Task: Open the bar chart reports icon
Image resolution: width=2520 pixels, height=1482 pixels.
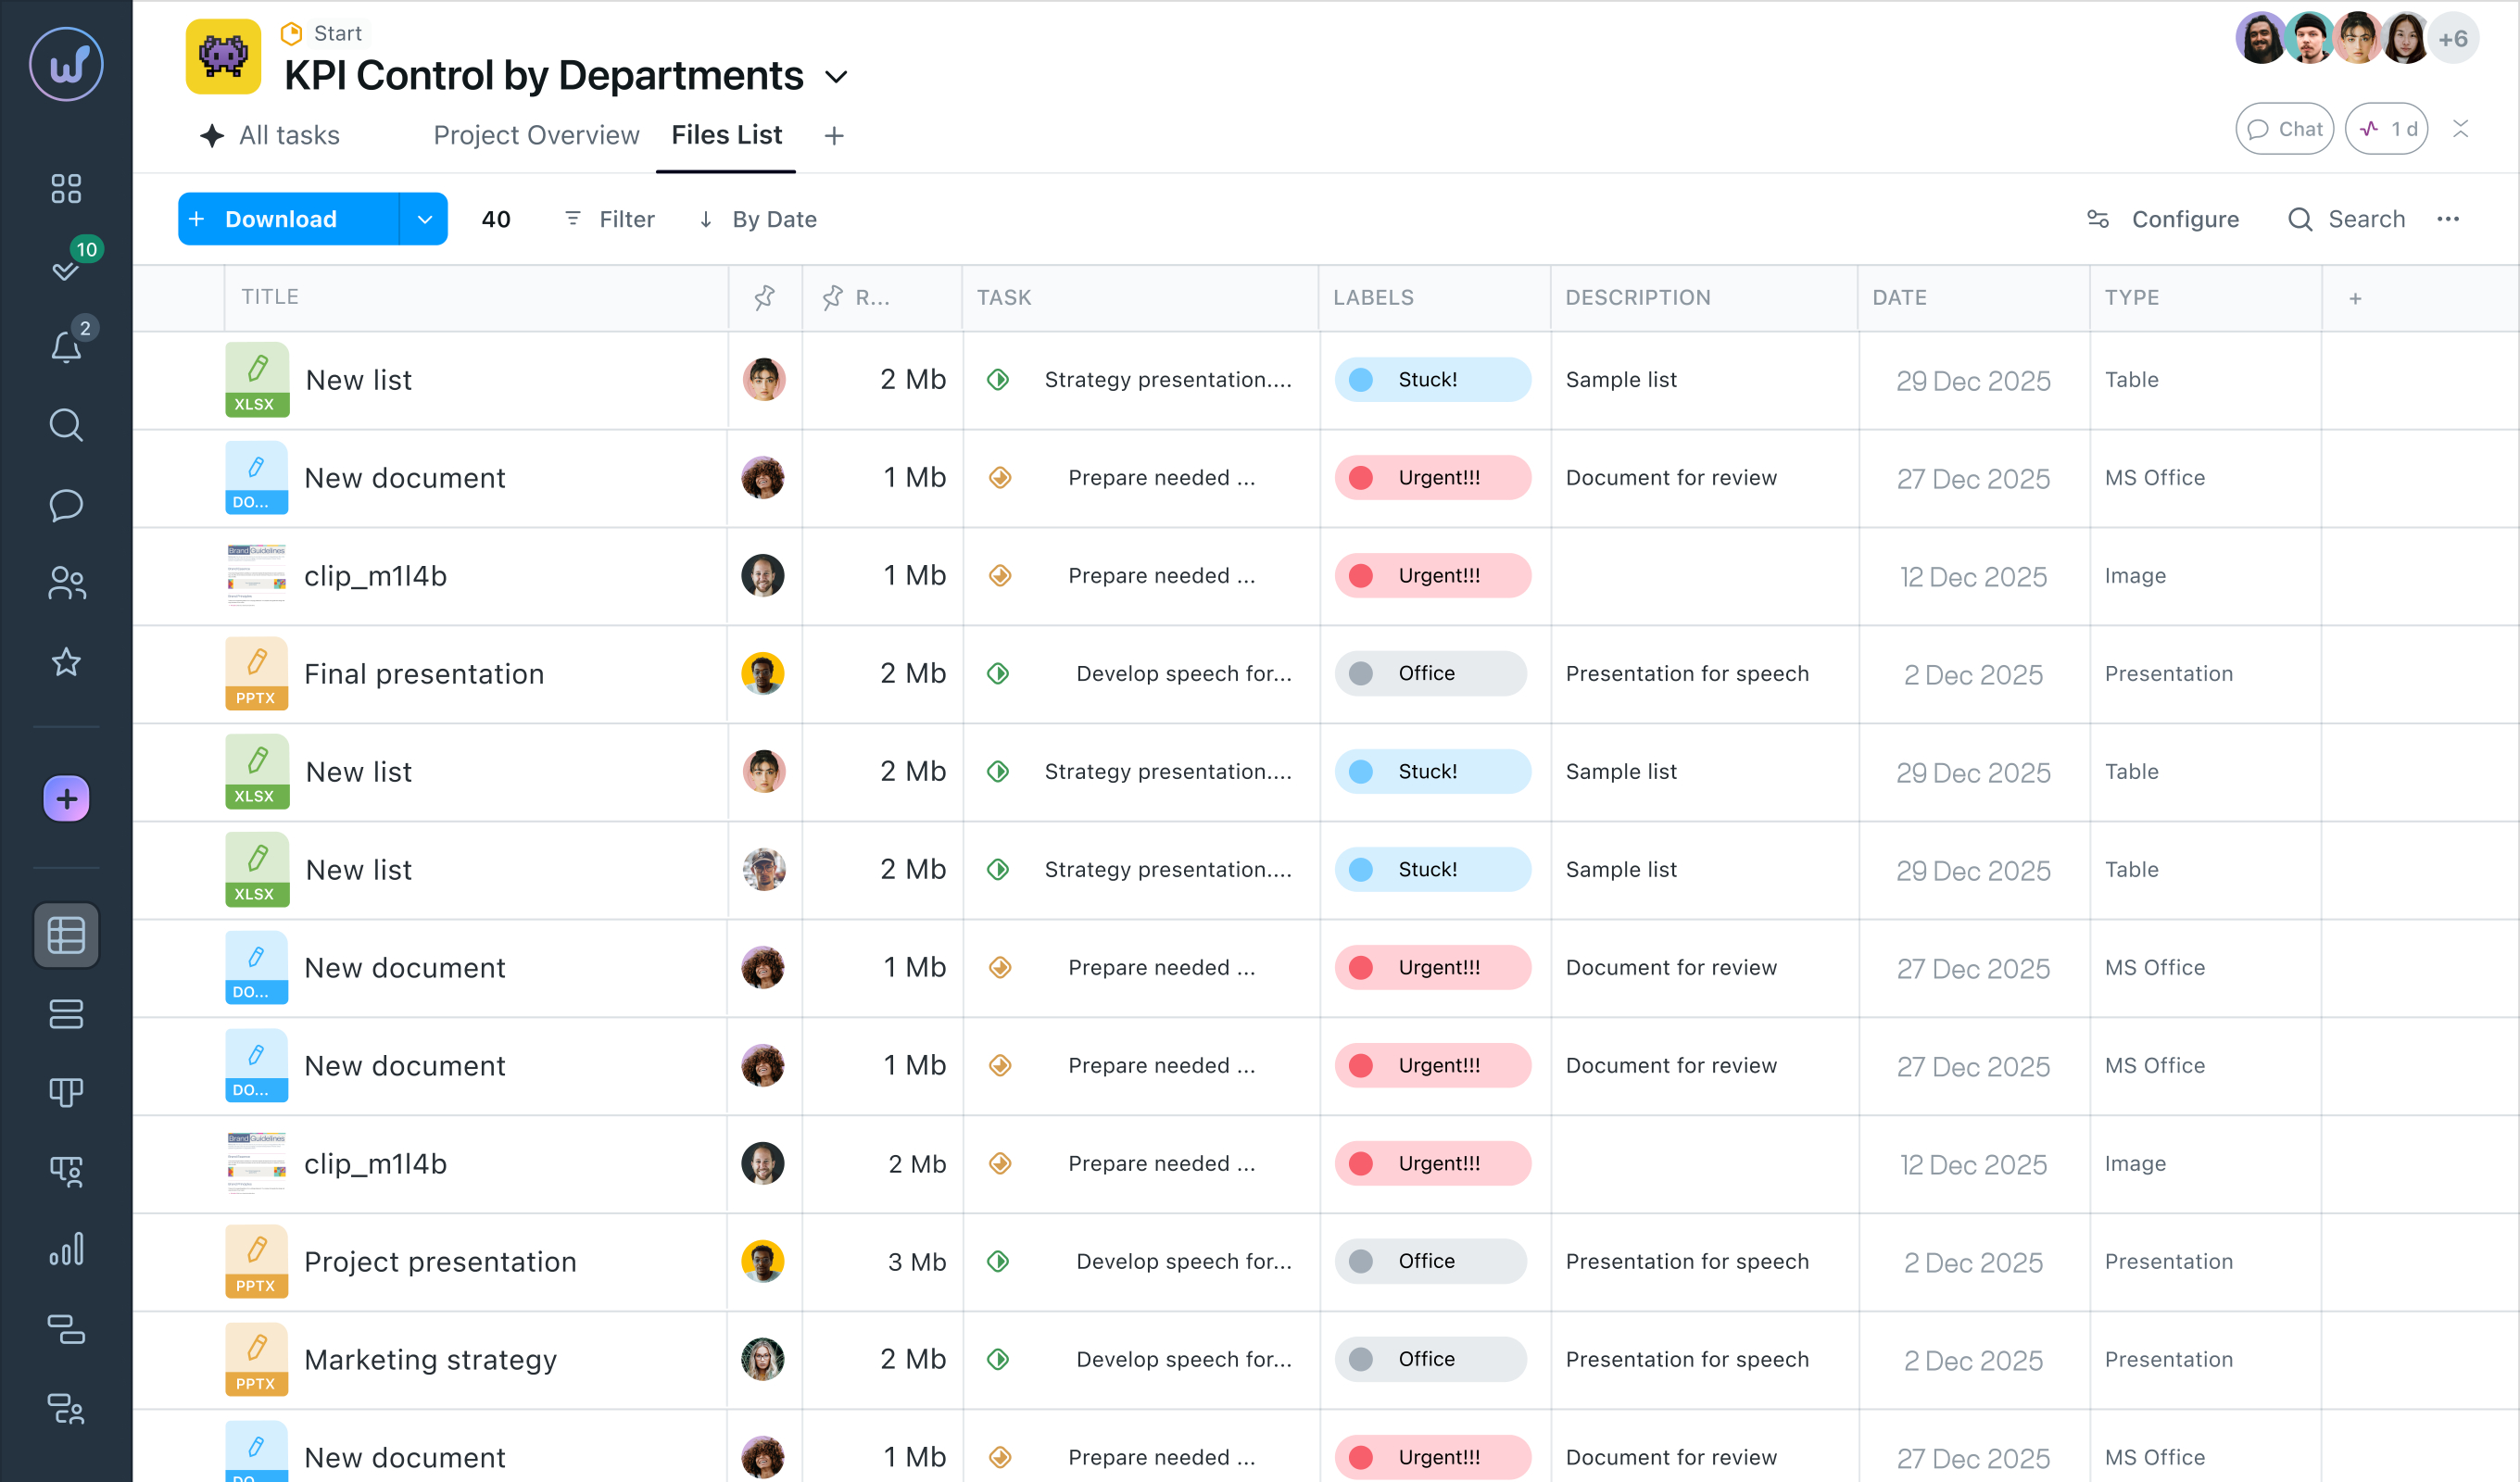Action: [66, 1250]
